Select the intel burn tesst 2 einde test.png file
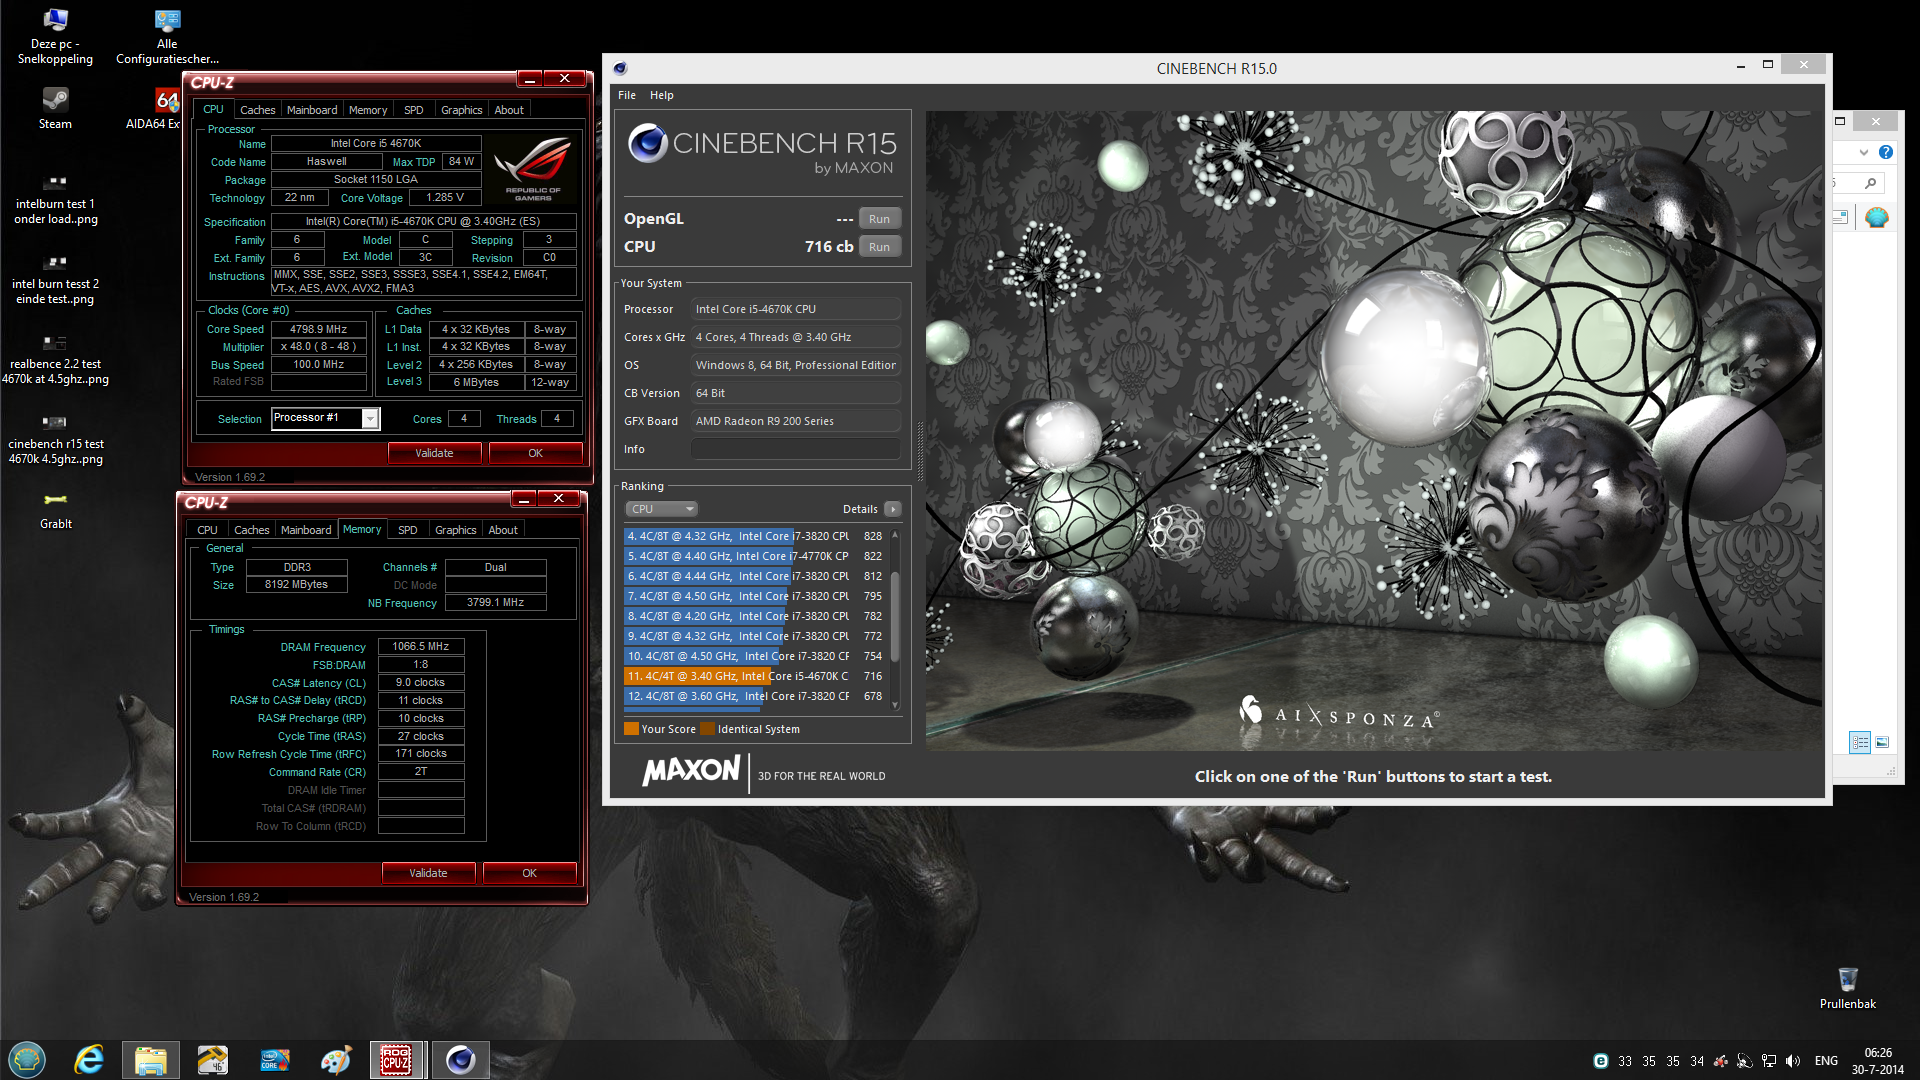The image size is (1920, 1080). [x=55, y=278]
